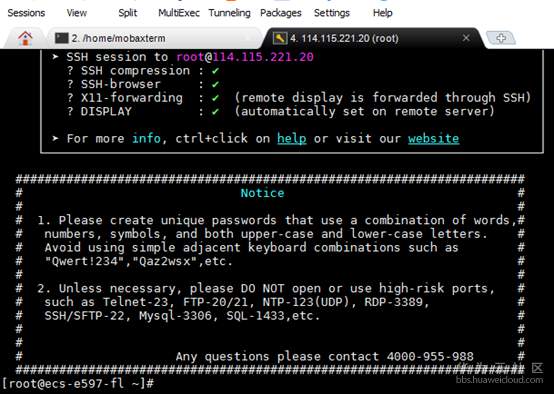The image size is (554, 394).
Task: Click the terminal icon on /home/mobaxterm tab
Action: click(x=61, y=38)
